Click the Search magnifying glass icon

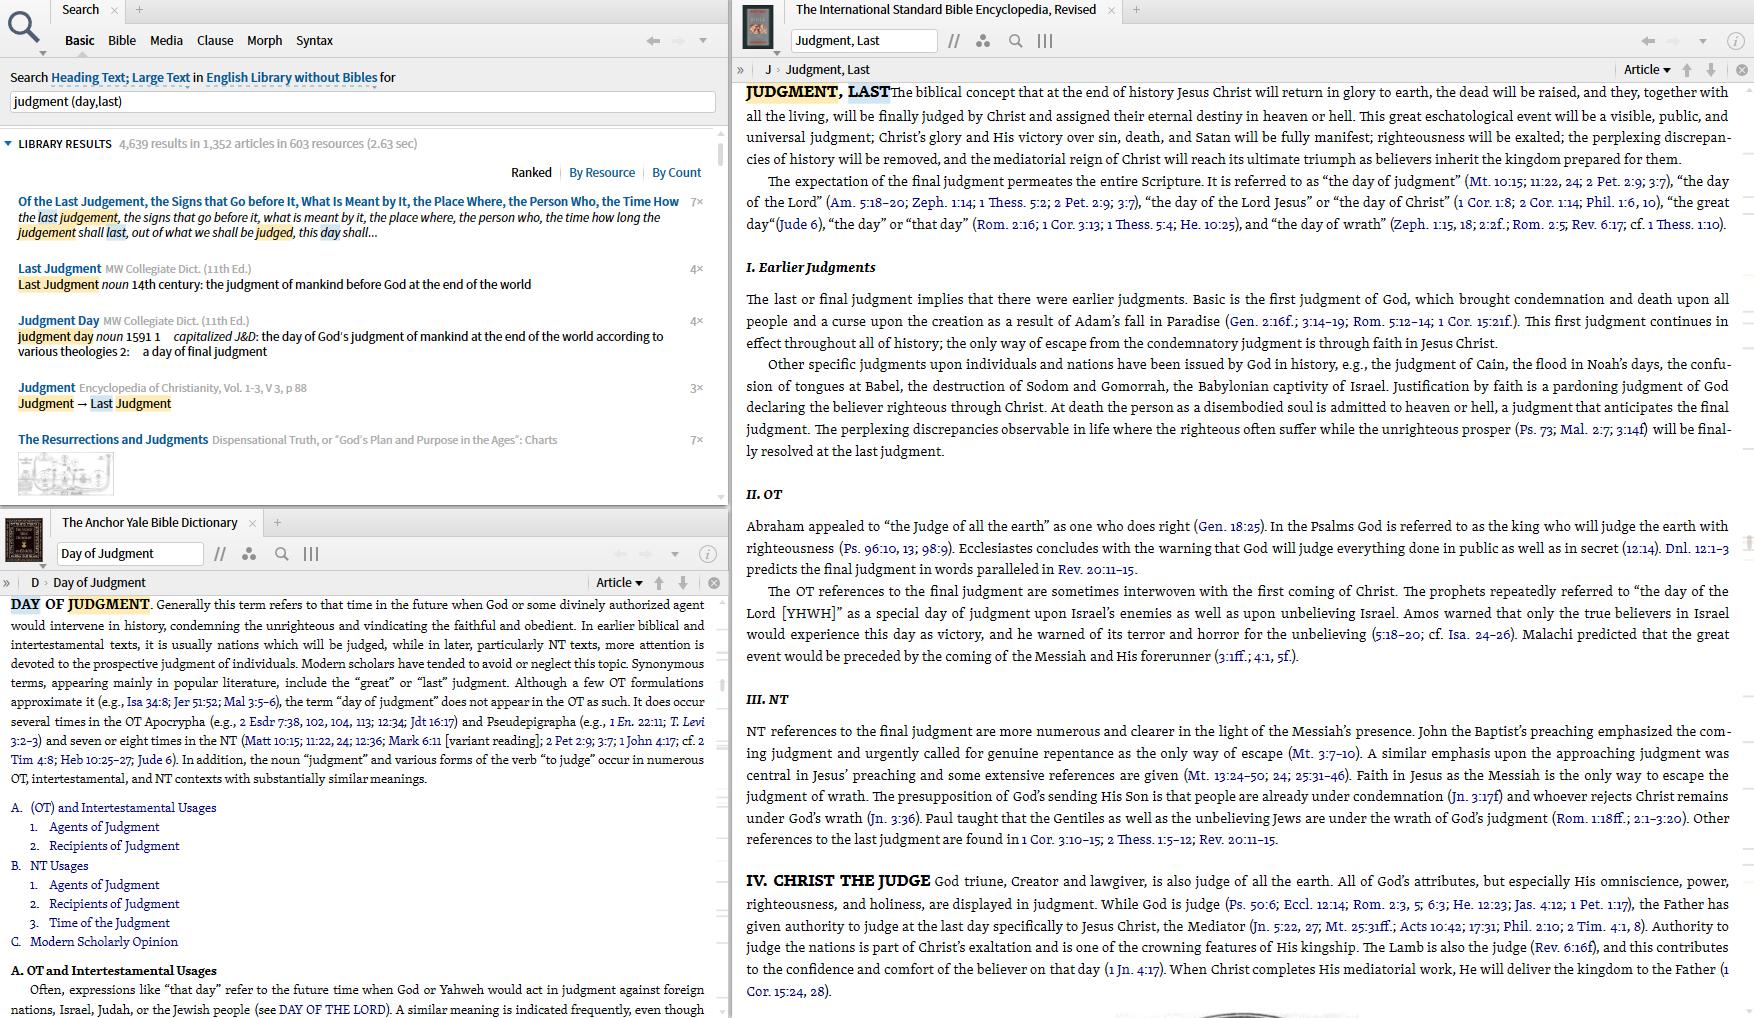23,26
